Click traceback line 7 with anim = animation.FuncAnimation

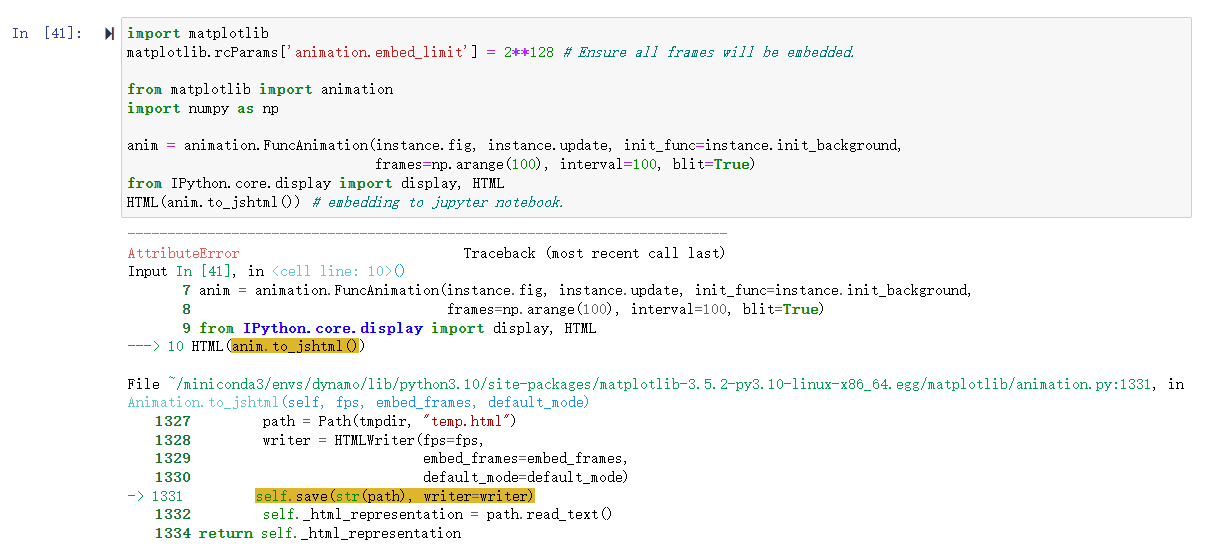(577, 290)
